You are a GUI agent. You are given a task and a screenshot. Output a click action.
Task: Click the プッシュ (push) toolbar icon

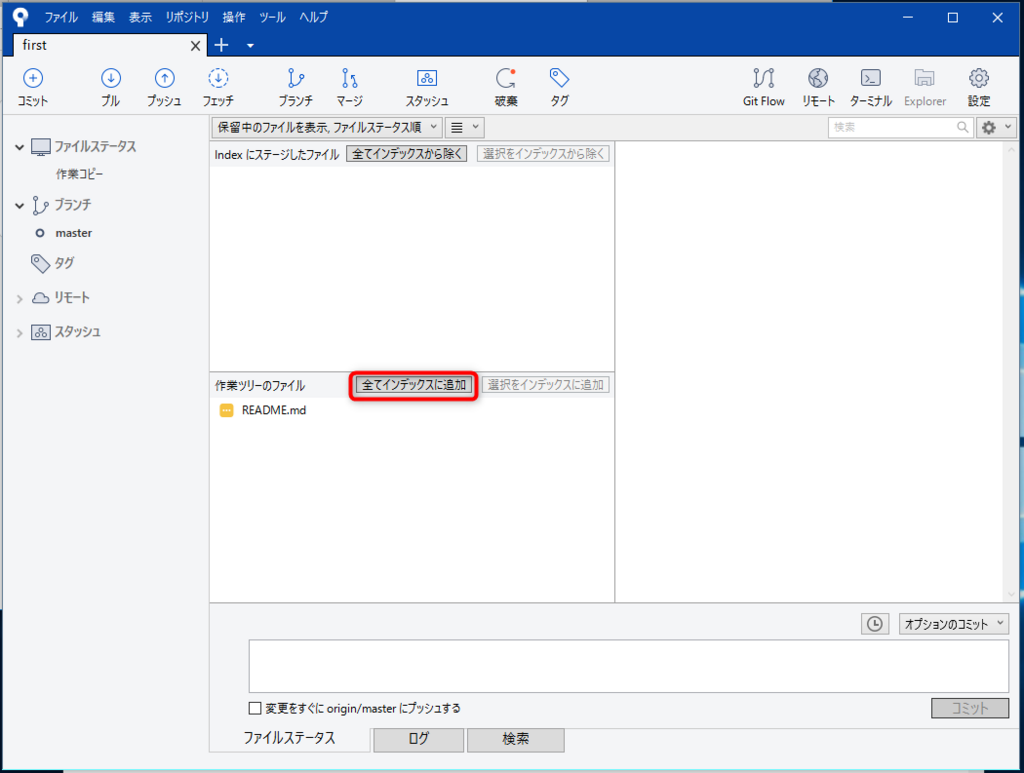tap(164, 78)
